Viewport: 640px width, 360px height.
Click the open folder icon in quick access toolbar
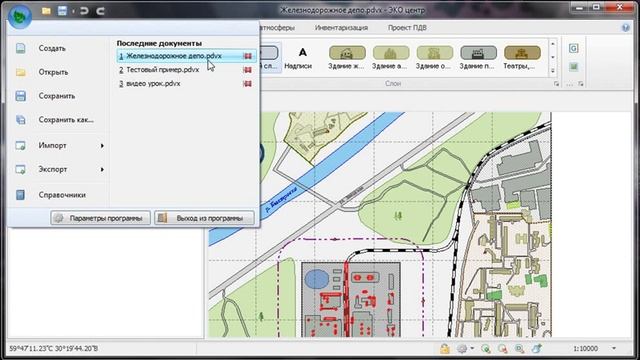(x=46, y=11)
